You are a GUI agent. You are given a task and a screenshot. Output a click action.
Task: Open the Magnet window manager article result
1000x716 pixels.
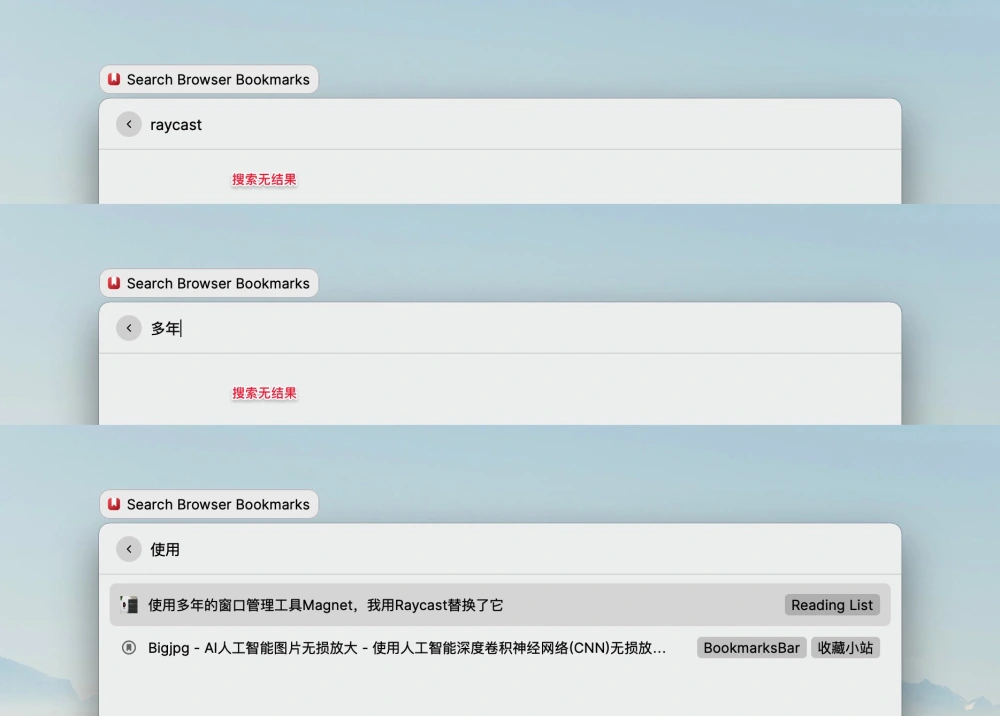(500, 604)
